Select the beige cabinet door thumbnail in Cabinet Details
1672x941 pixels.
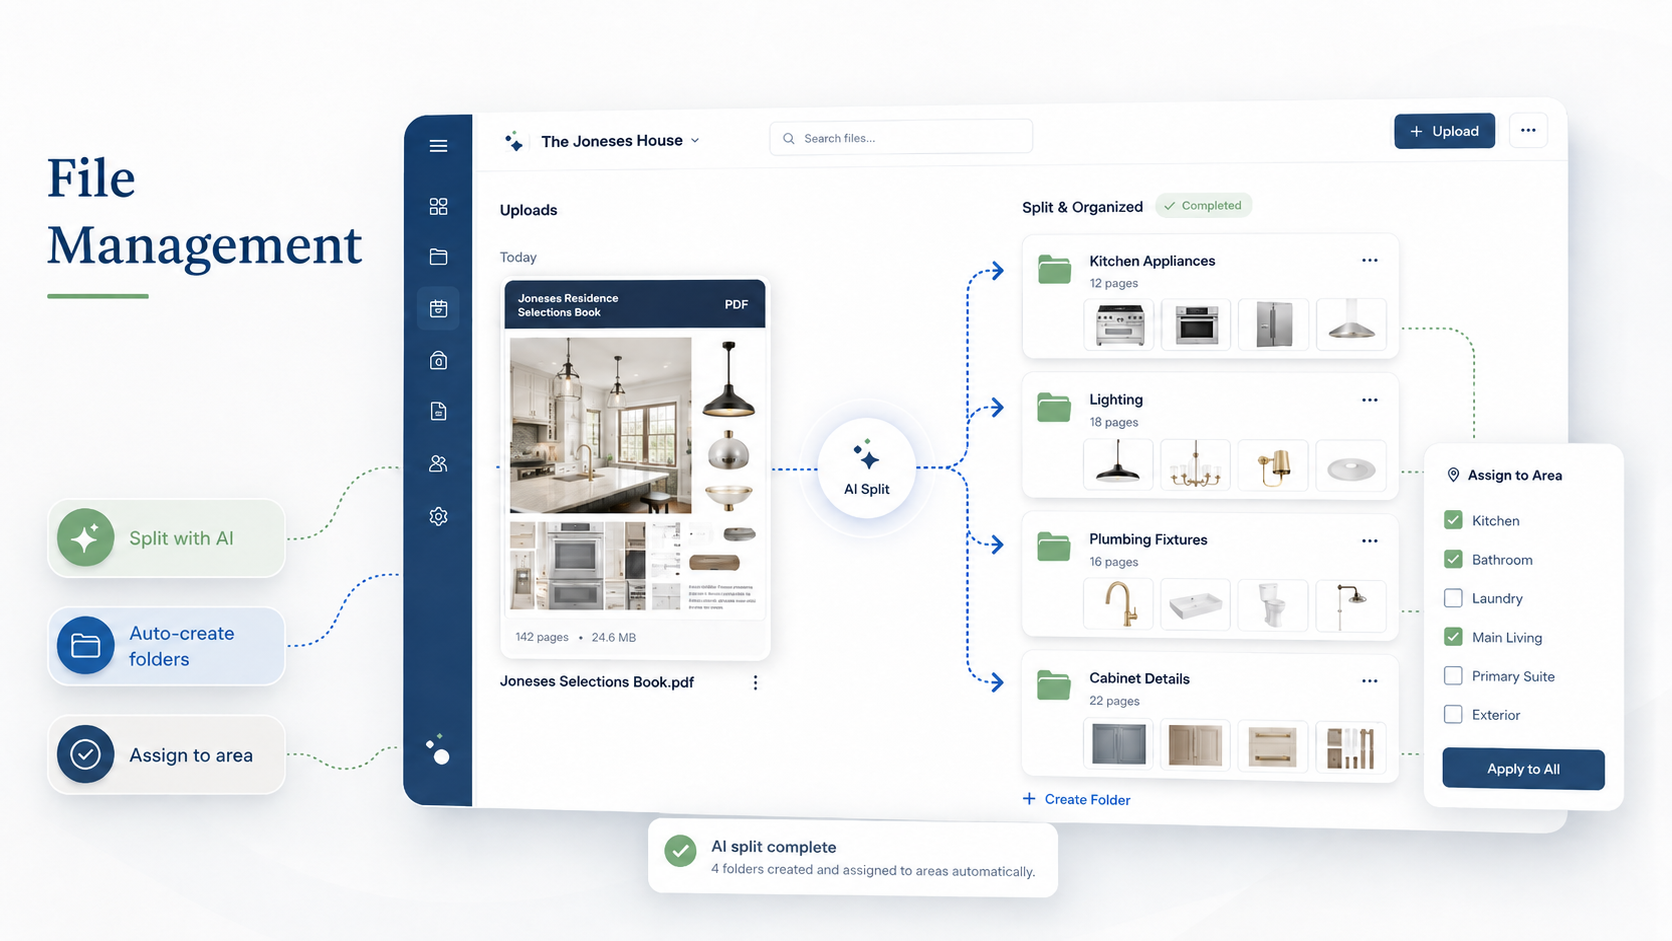[1195, 745]
